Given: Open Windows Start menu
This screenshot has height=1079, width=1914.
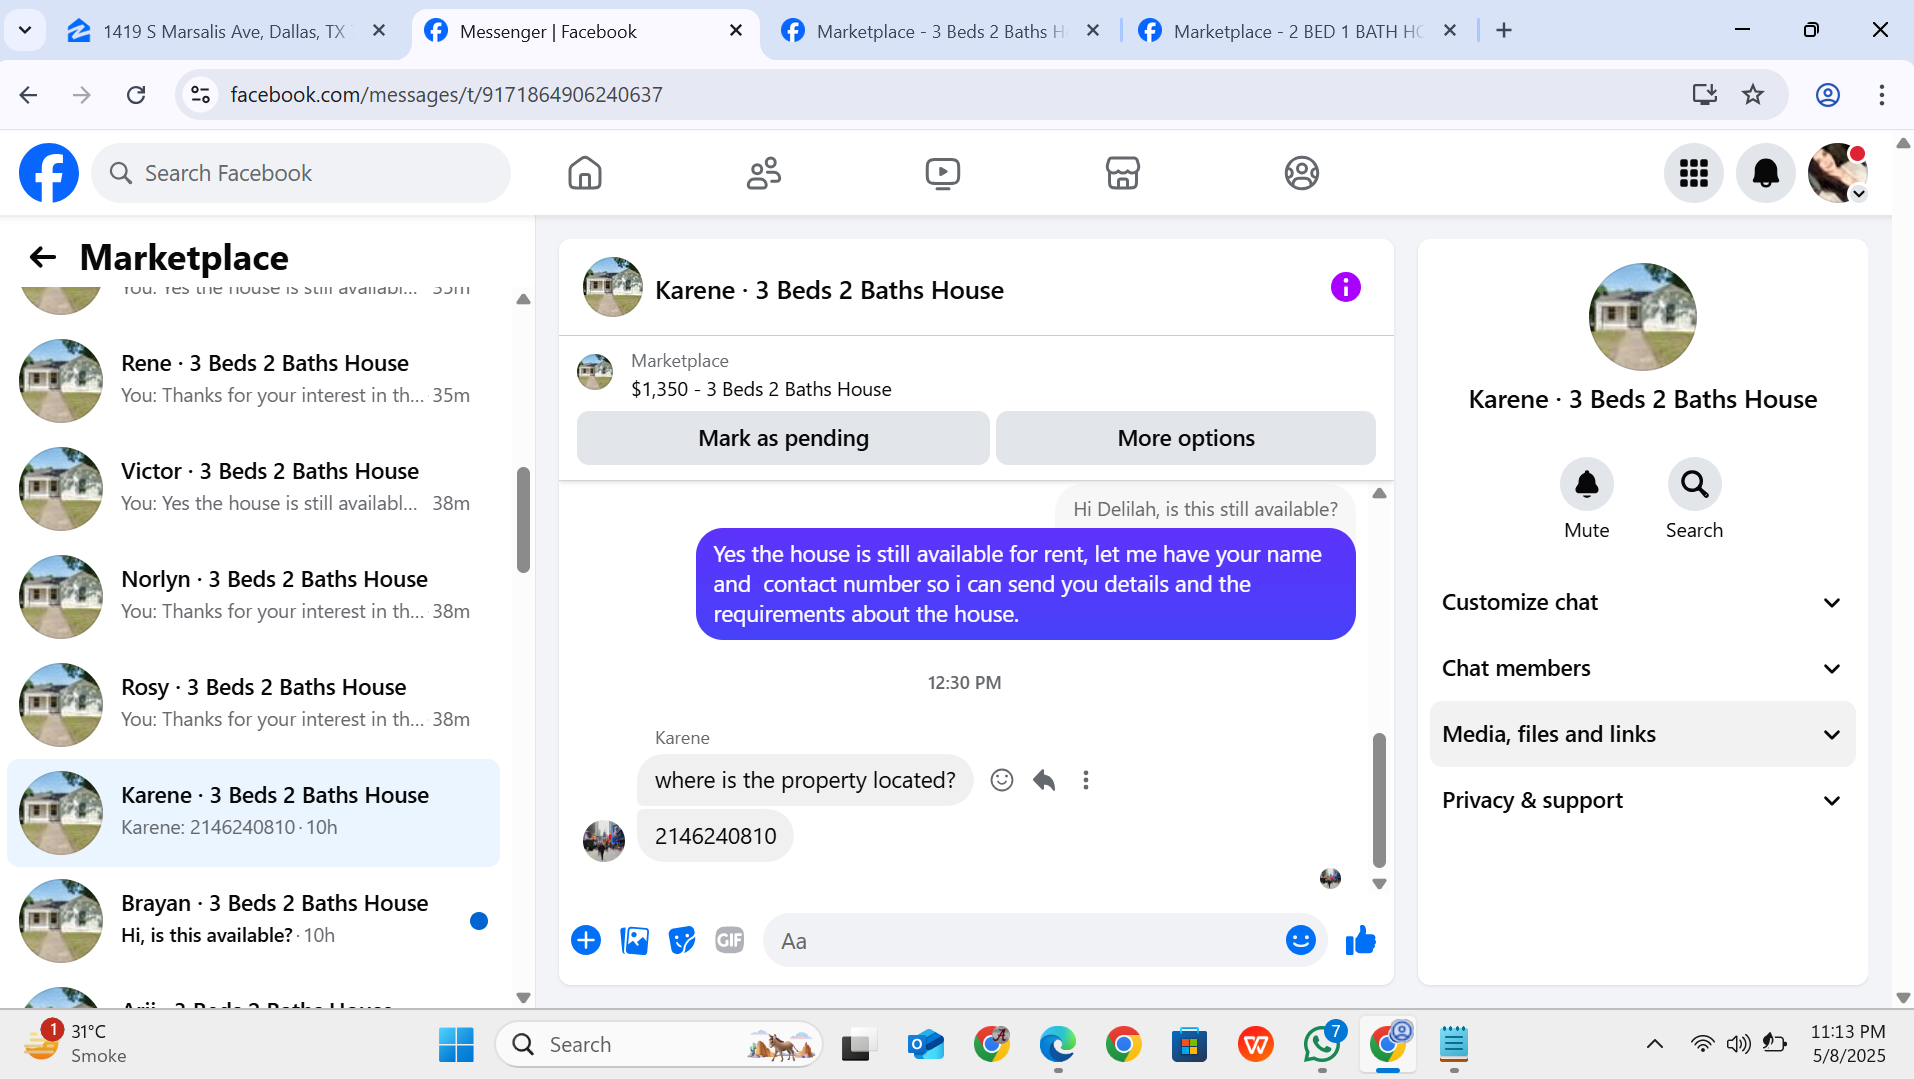Looking at the screenshot, I should pyautogui.click(x=457, y=1045).
